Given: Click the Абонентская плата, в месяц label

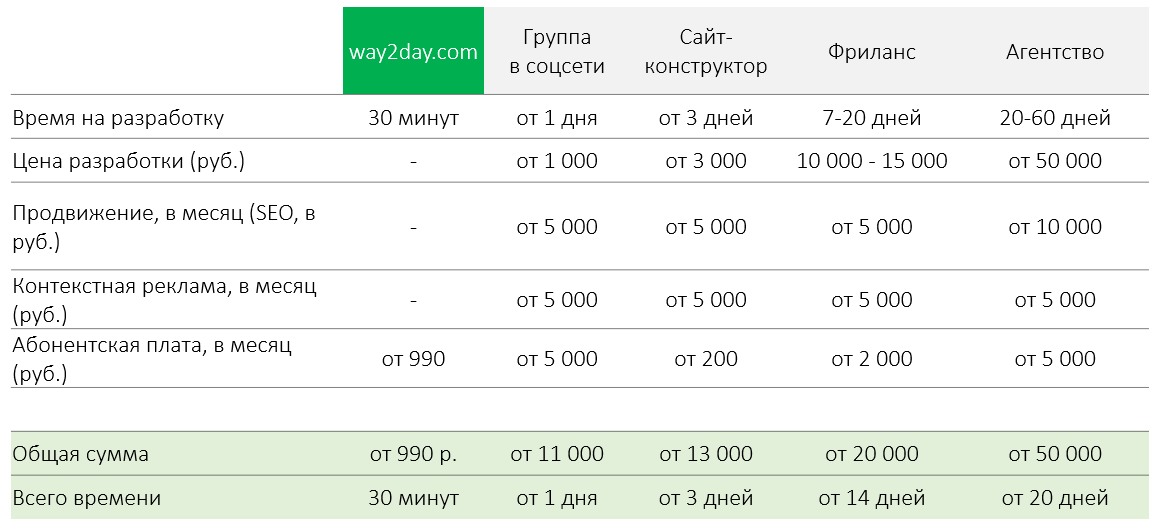Looking at the screenshot, I should point(152,358).
